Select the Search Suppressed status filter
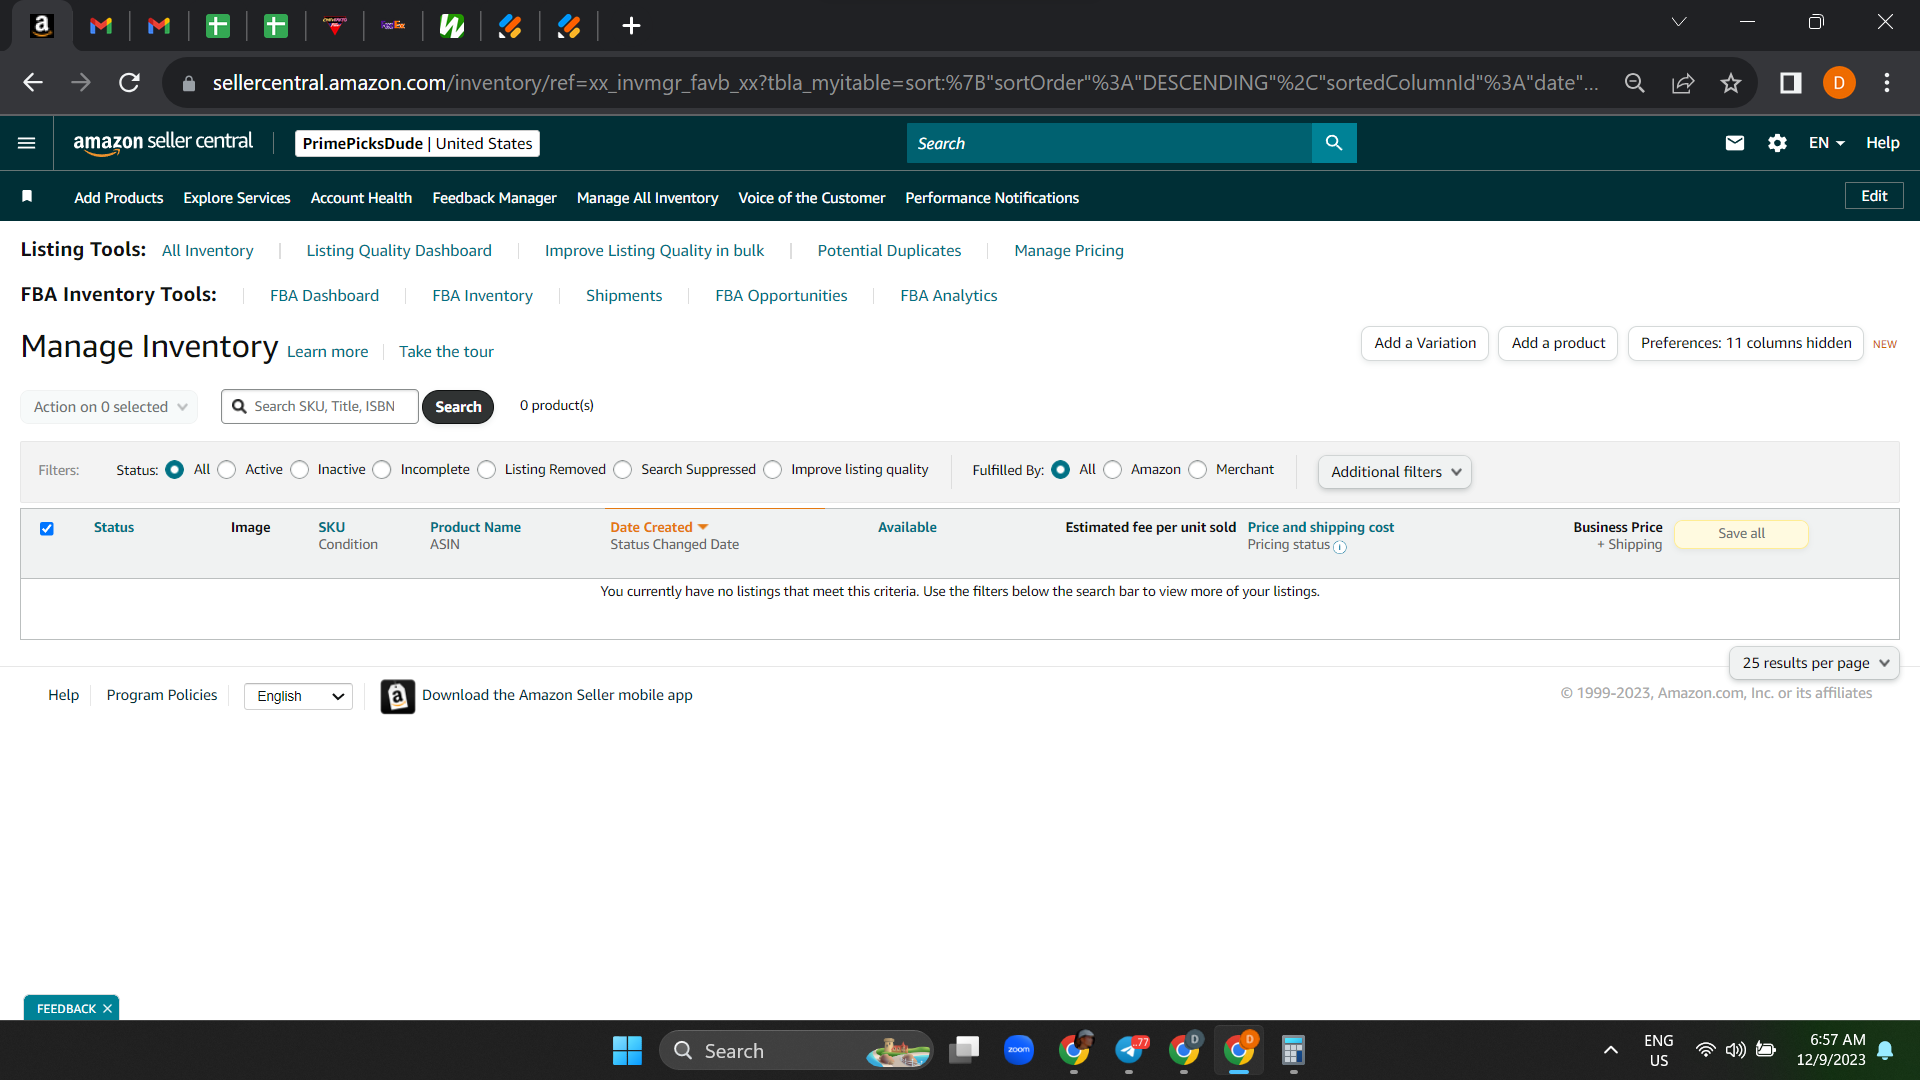 click(623, 470)
